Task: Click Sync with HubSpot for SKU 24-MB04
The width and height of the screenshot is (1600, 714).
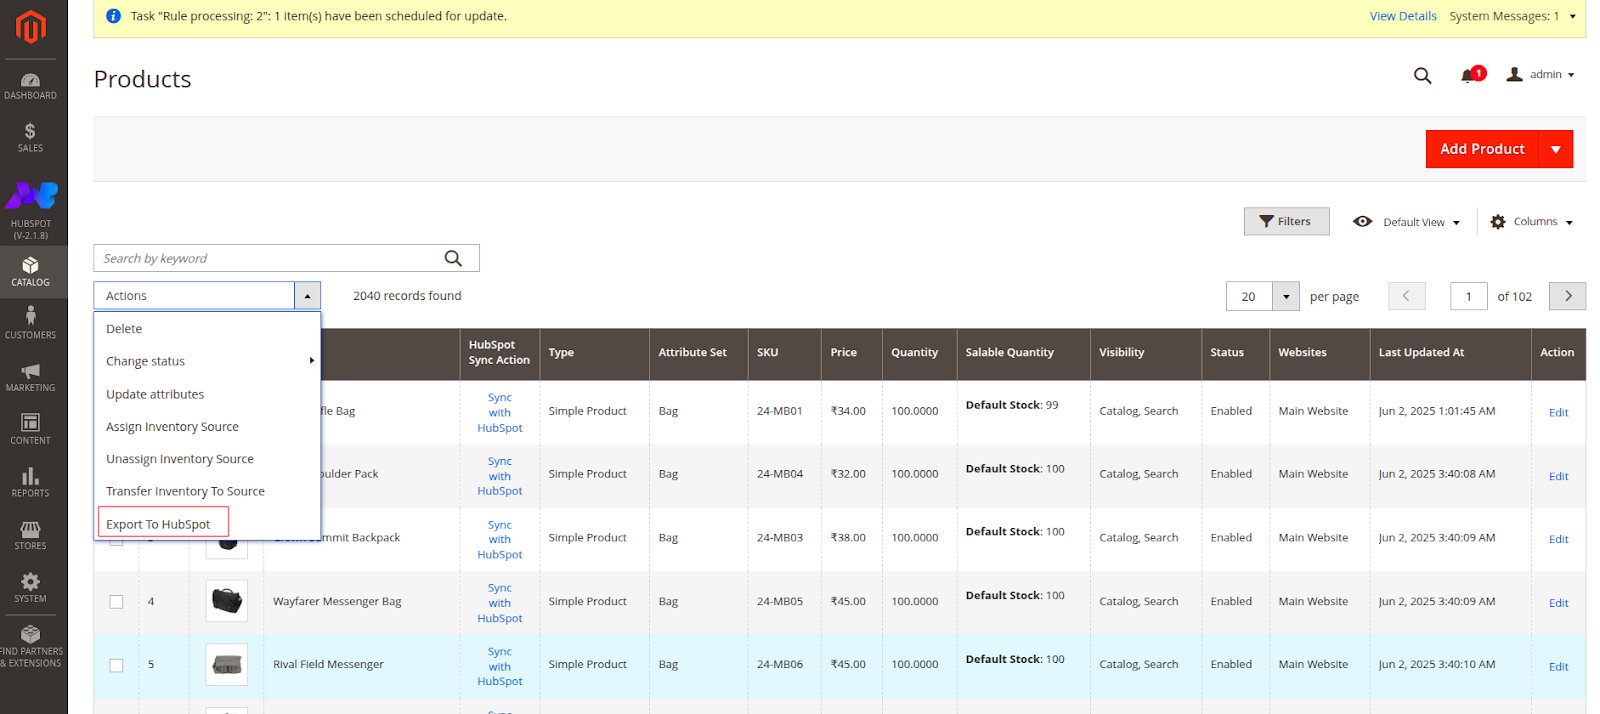Action: pyautogui.click(x=500, y=476)
